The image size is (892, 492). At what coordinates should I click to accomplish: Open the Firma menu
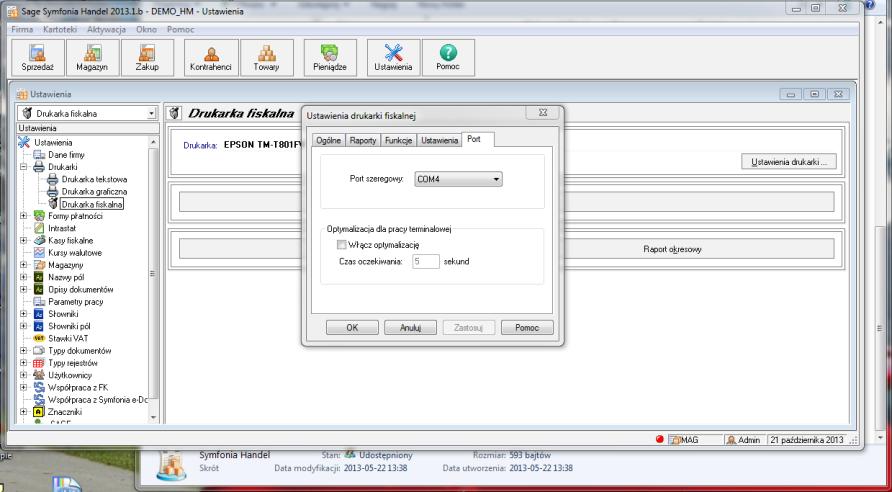[x=22, y=29]
